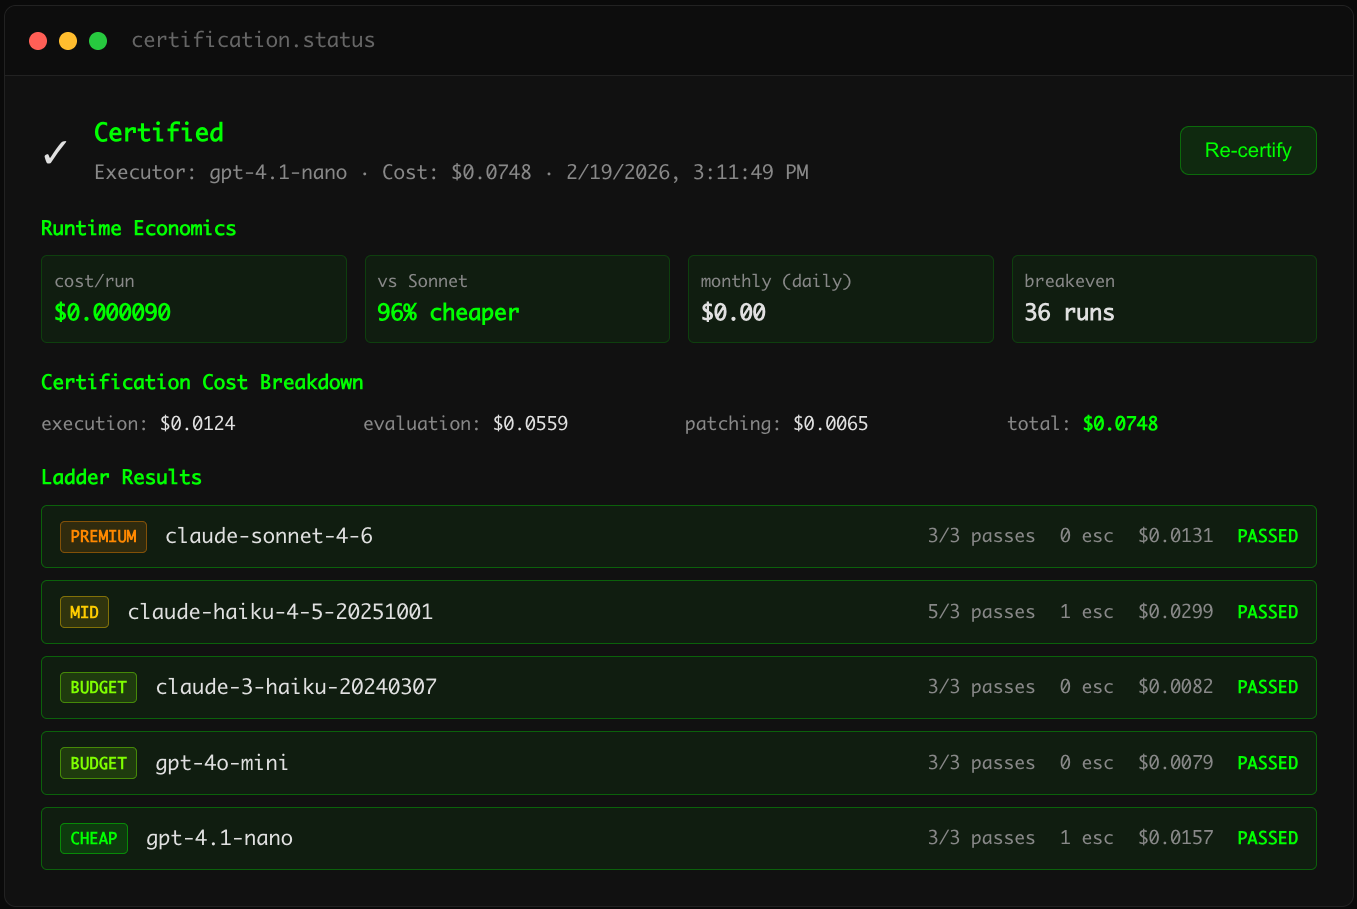Click the BUDGET badge beside gpt-4o-mini
This screenshot has height=909, width=1357.
[x=98, y=764]
